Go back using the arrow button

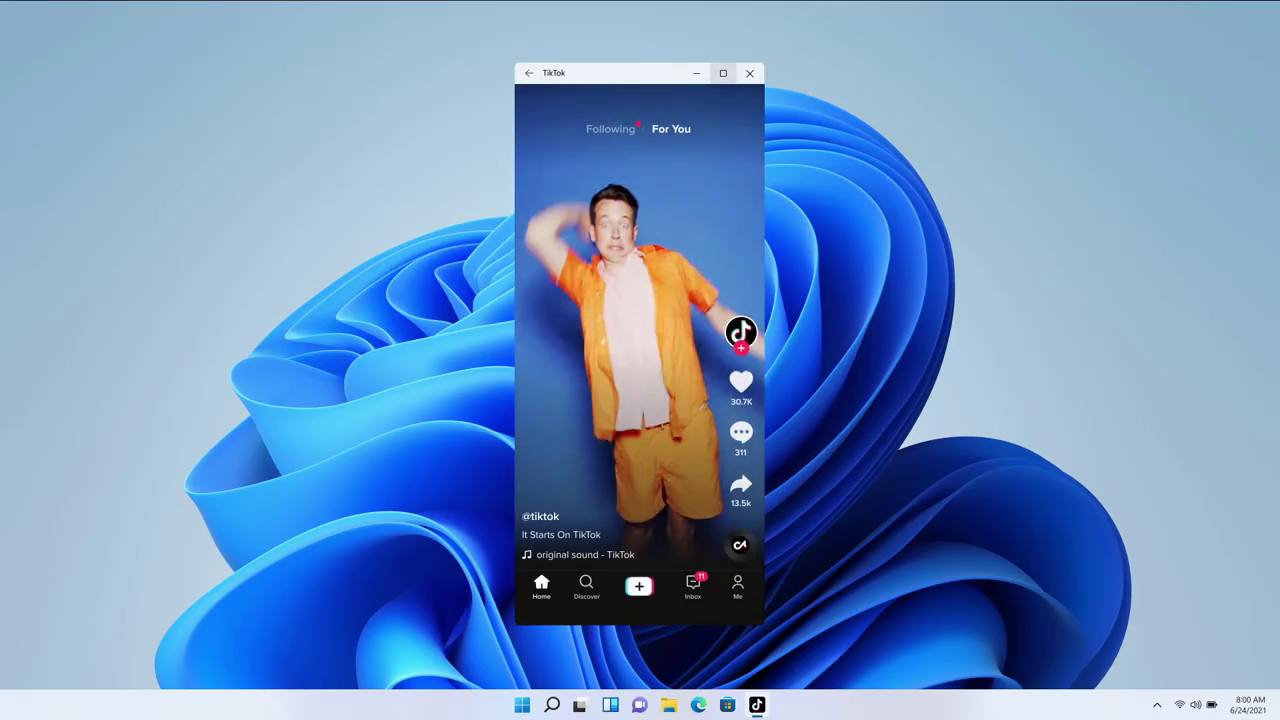[x=529, y=72]
